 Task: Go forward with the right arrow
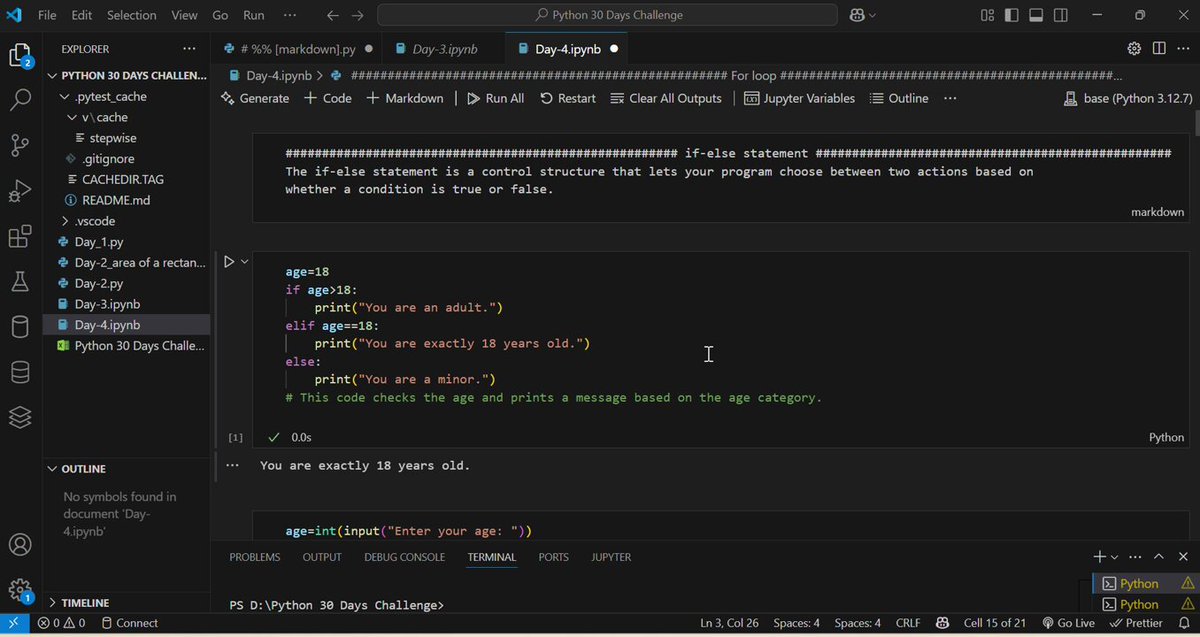[357, 15]
